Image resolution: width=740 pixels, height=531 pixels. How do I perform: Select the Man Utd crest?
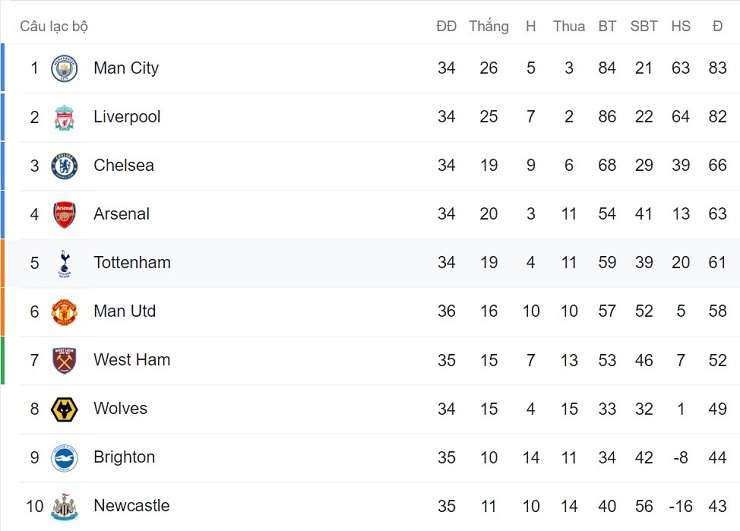click(64, 312)
